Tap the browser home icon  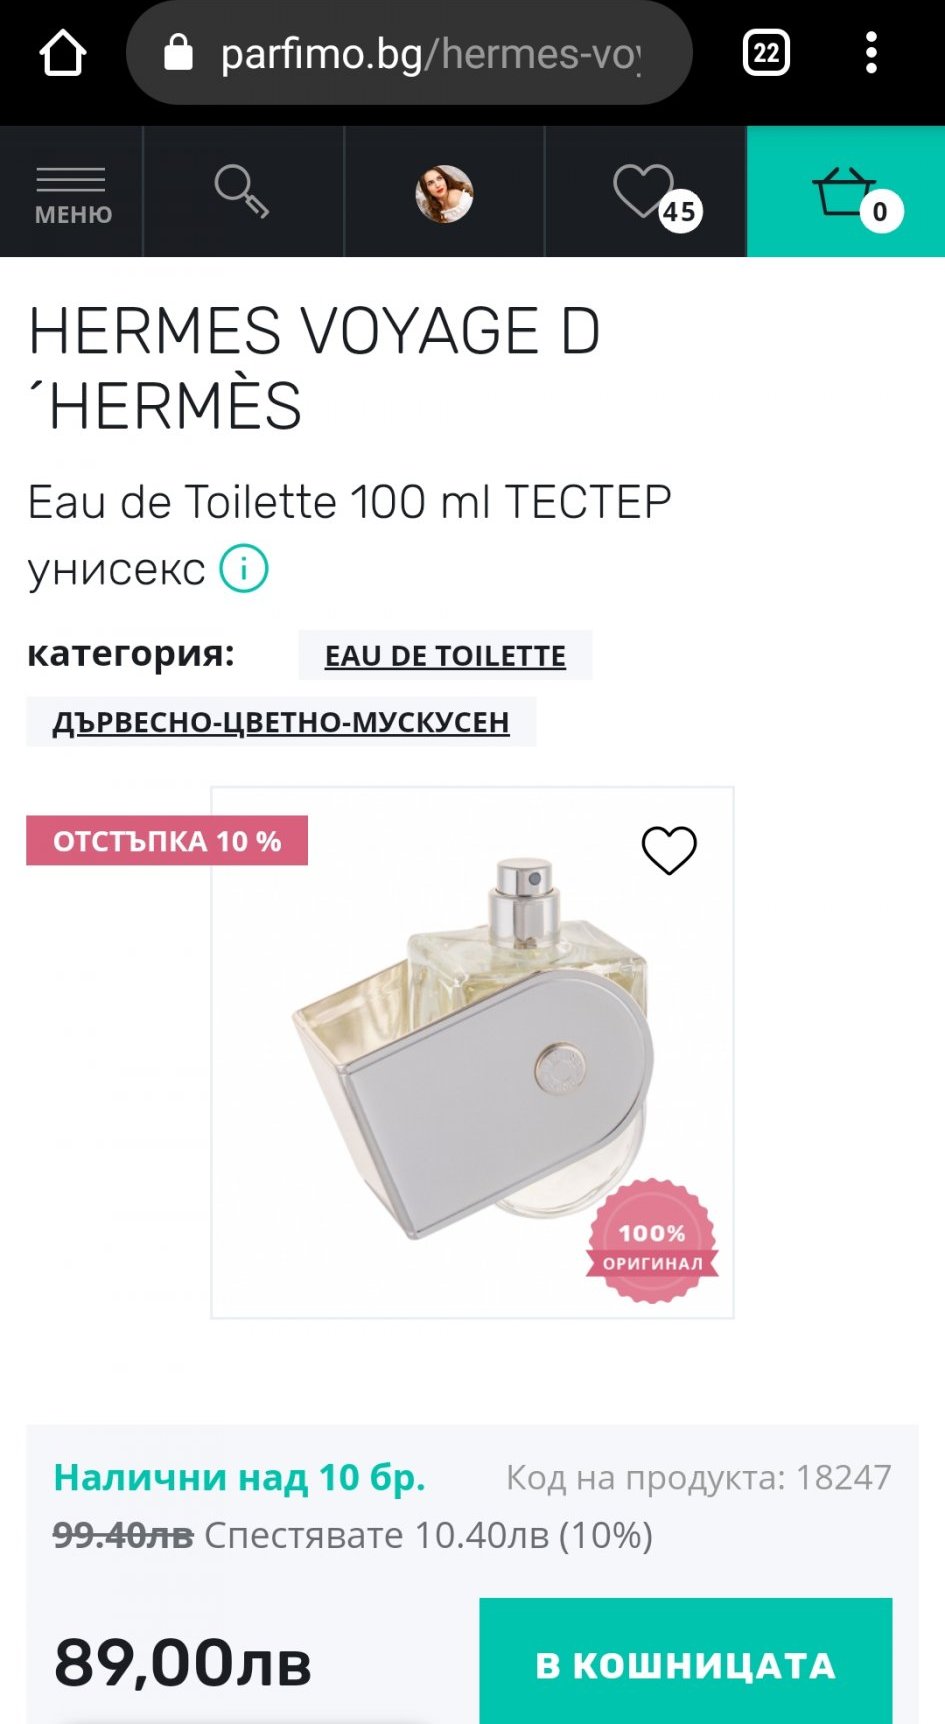point(62,53)
